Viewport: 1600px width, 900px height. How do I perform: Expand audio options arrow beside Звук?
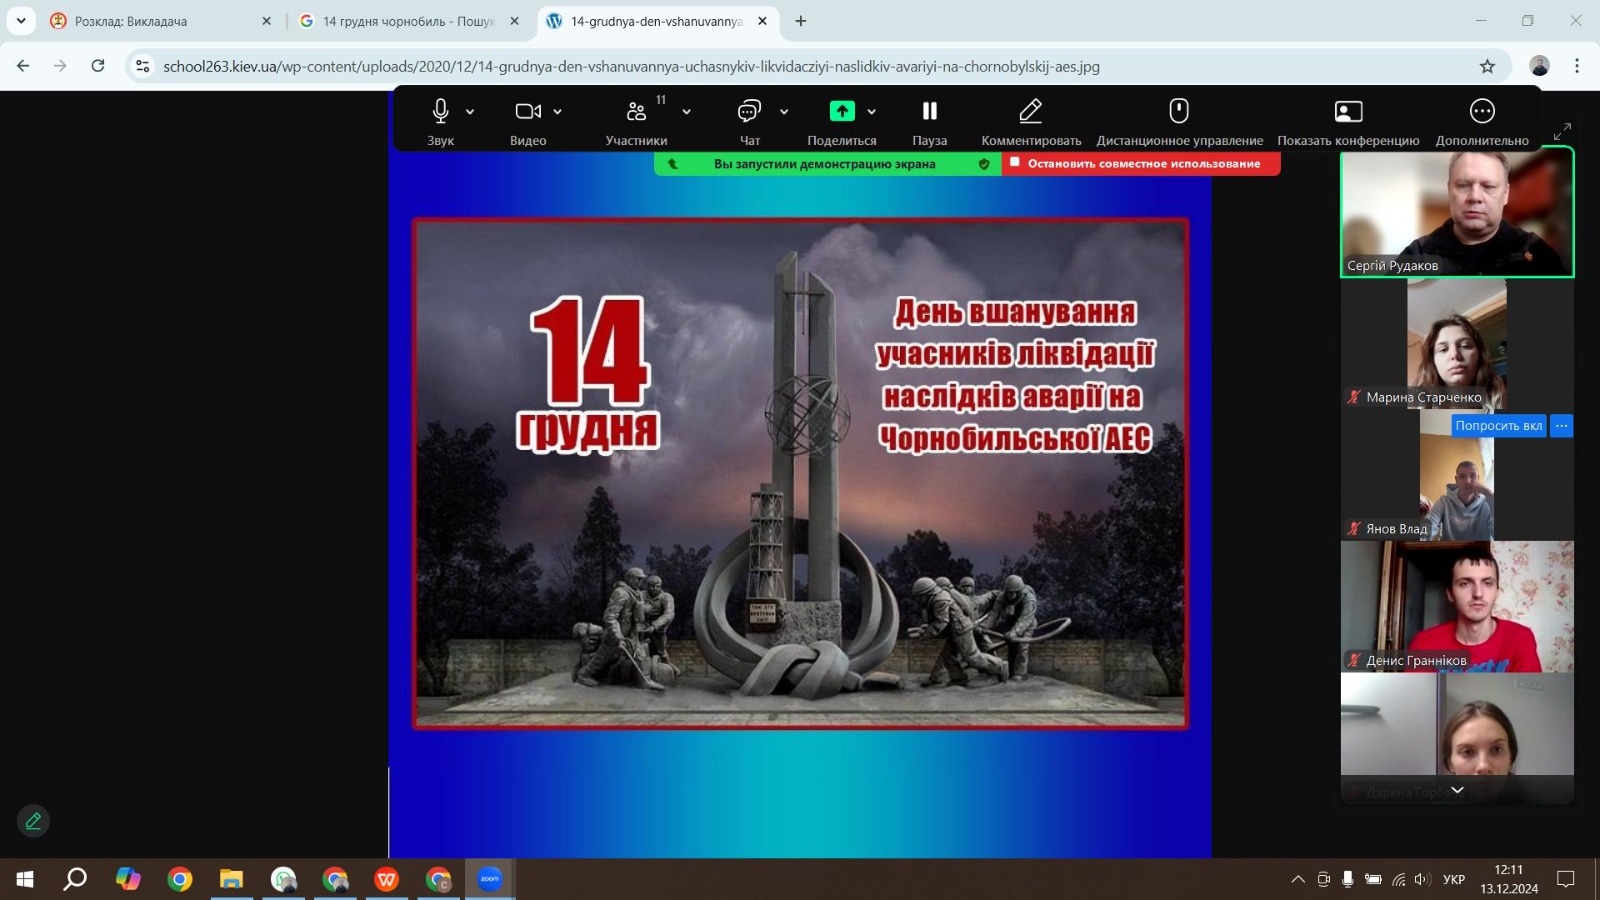[x=470, y=112]
